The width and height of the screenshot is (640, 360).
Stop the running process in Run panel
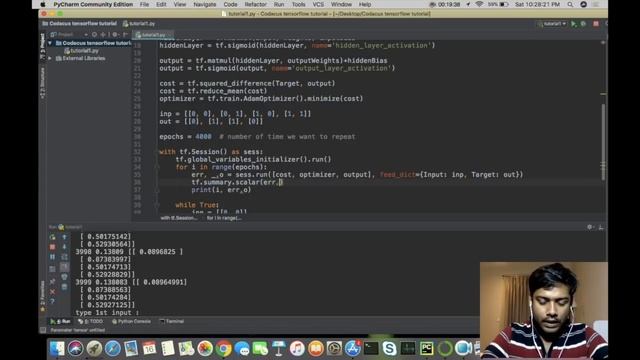click(x=52, y=247)
